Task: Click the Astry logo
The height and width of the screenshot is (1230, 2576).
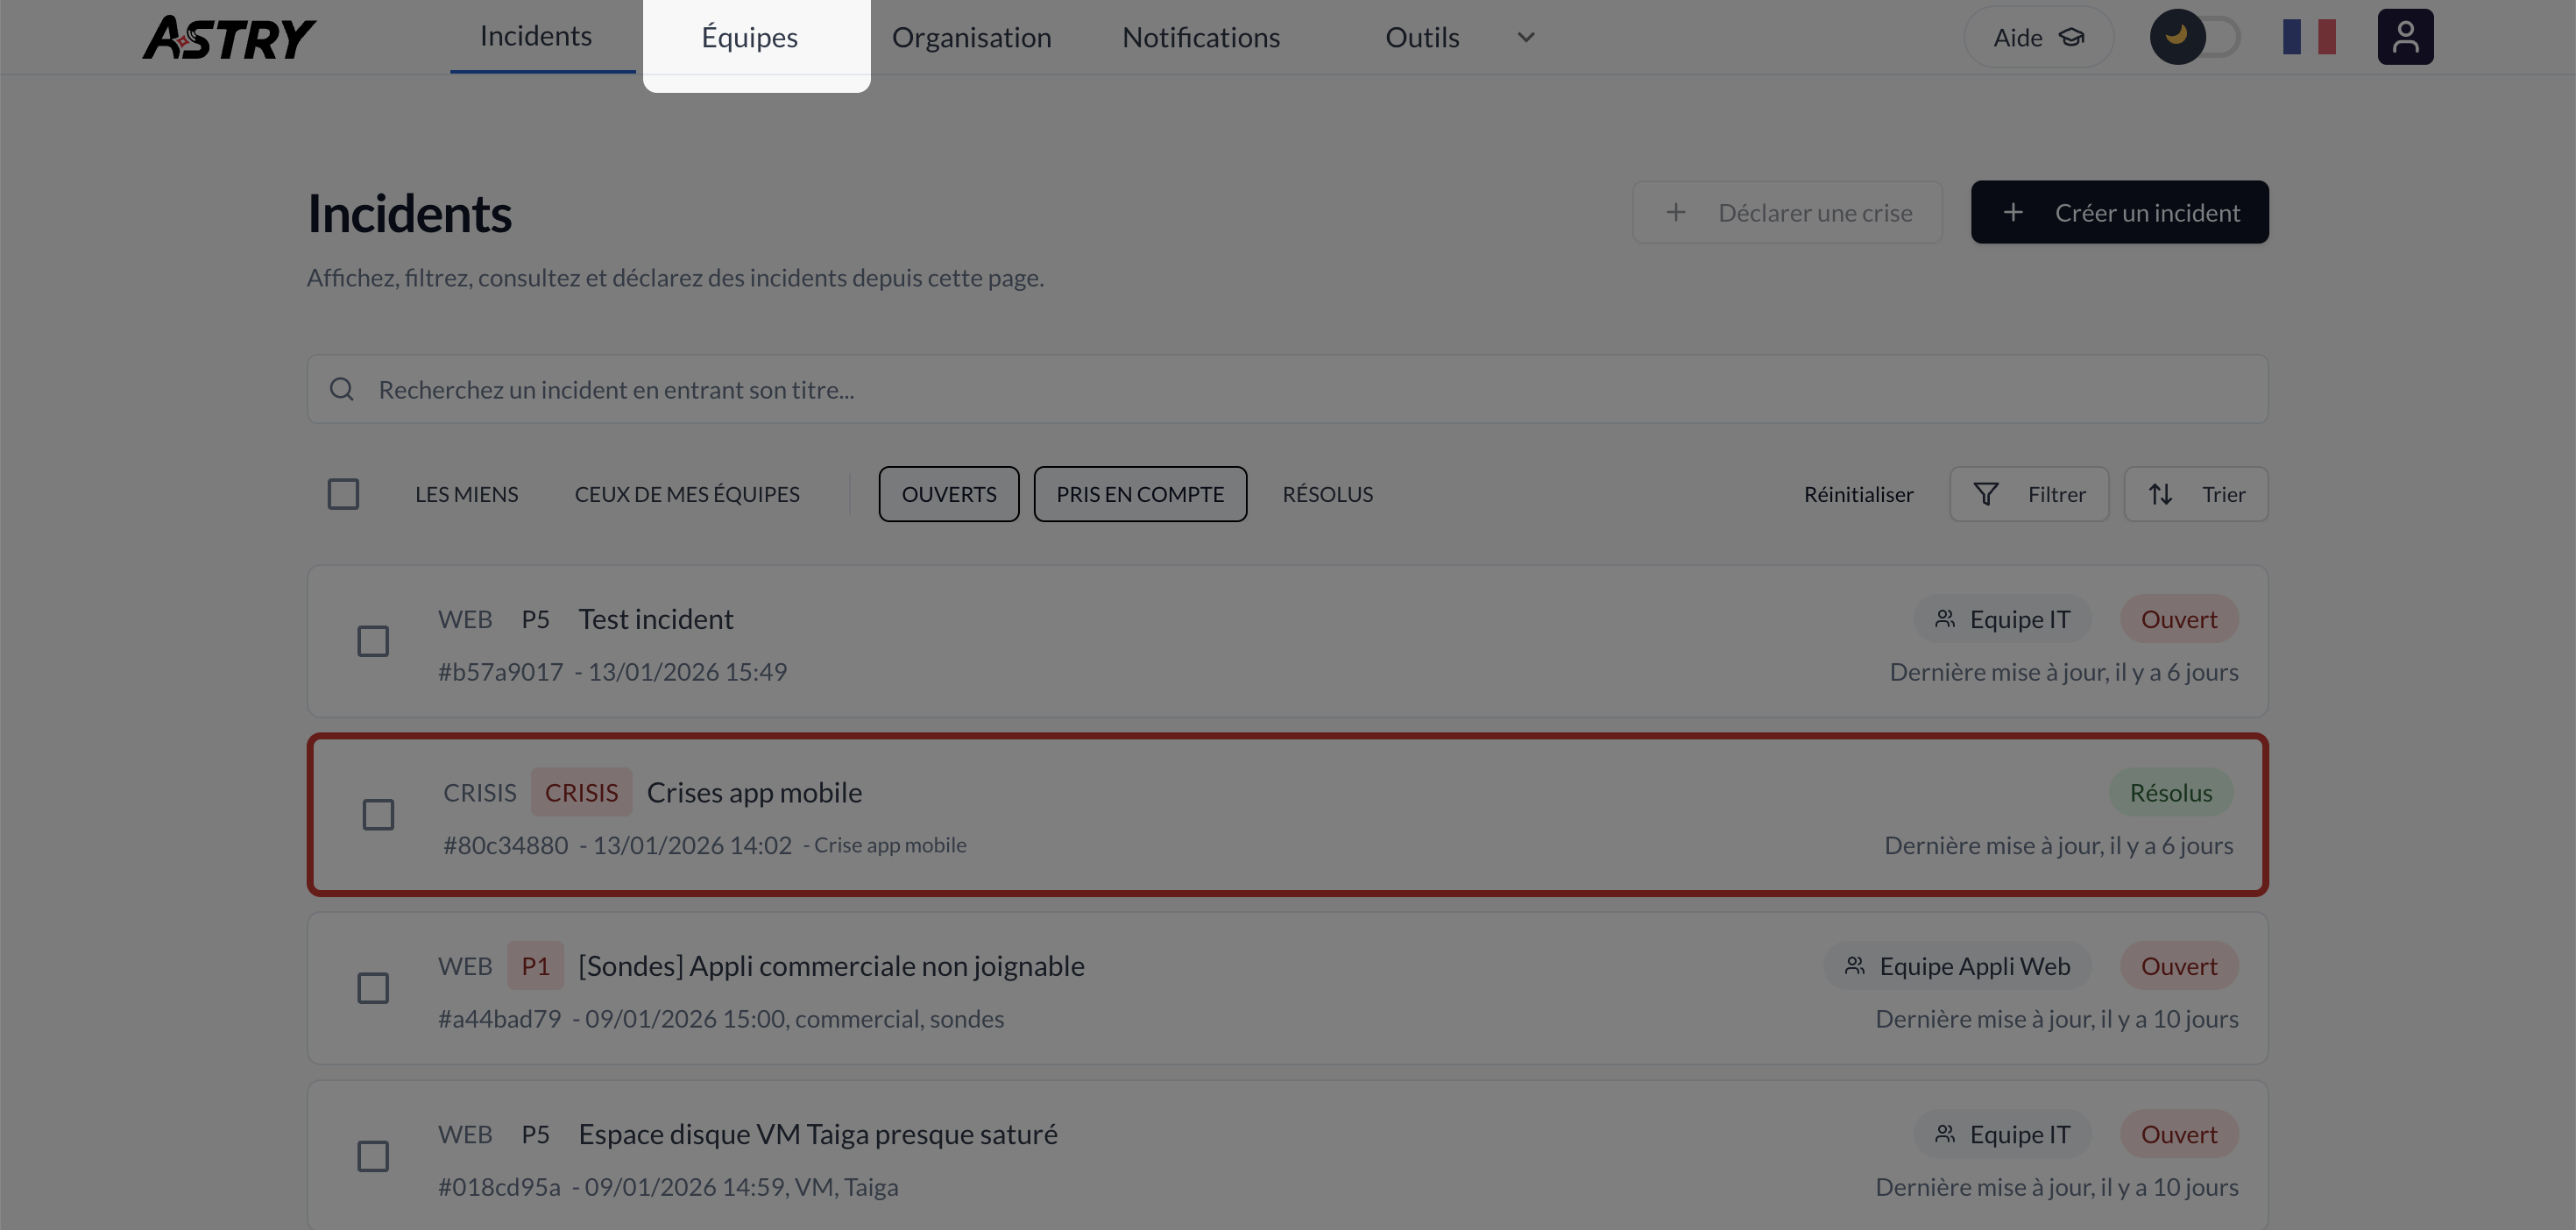Action: (x=228, y=38)
